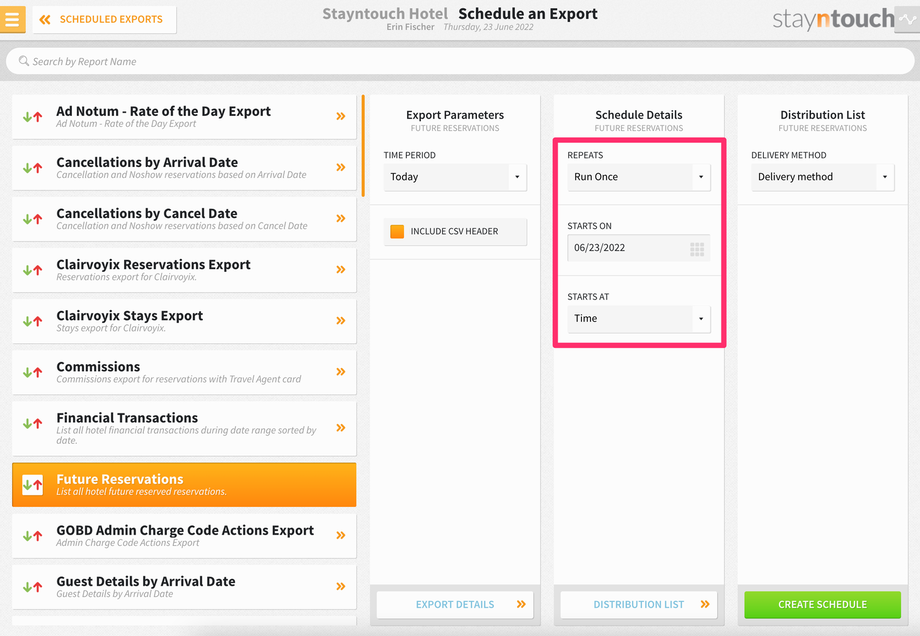This screenshot has height=636, width=920.
Task: Select Clairvoyix Stays Export
Action: tap(184, 321)
